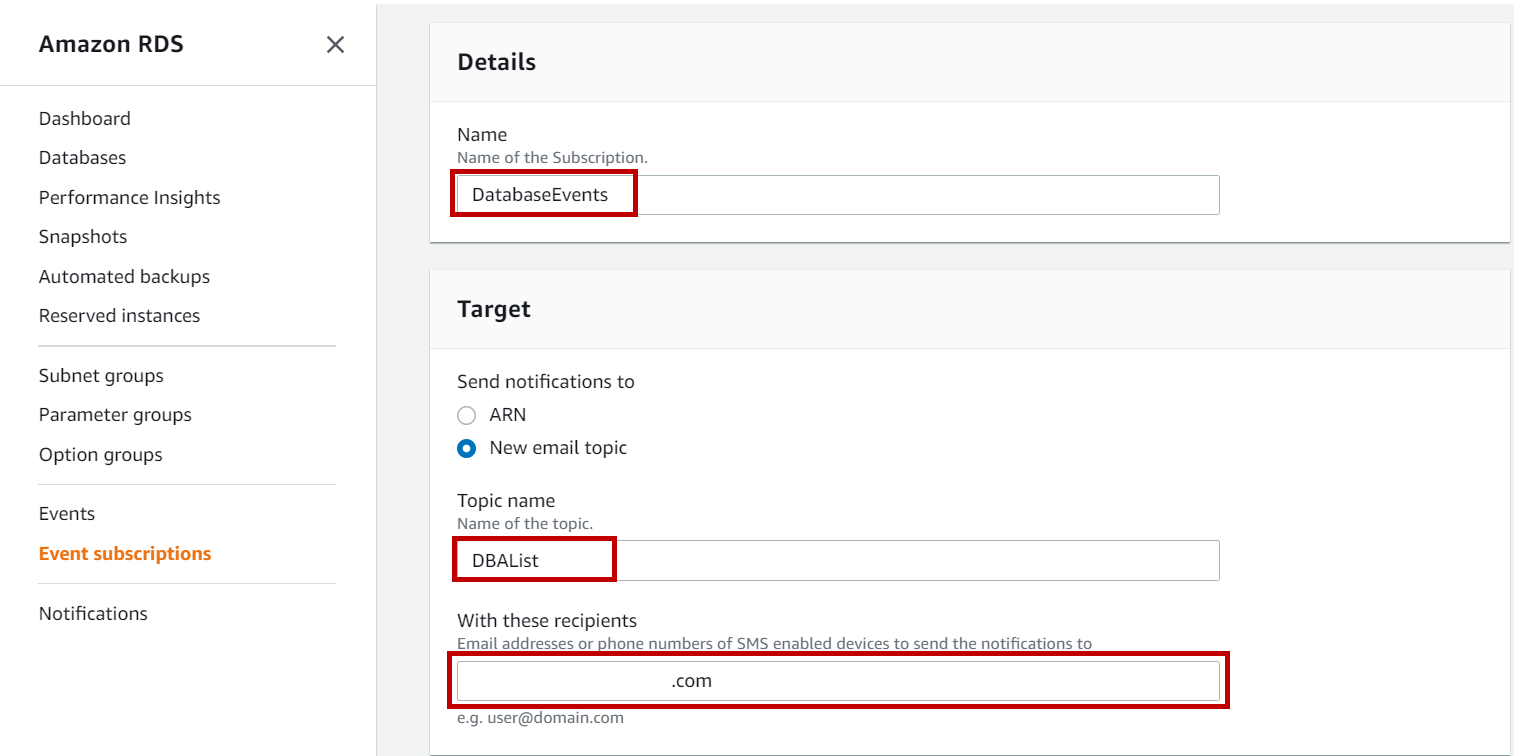Select the ARN radio option
Screen dimensions: 1514x756
pyautogui.click(x=466, y=415)
